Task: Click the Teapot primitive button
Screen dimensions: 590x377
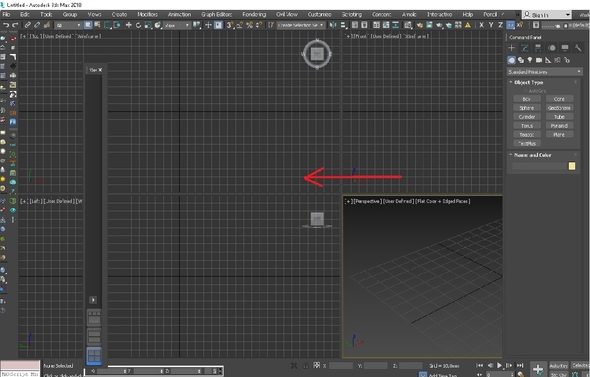Action: coord(527,134)
